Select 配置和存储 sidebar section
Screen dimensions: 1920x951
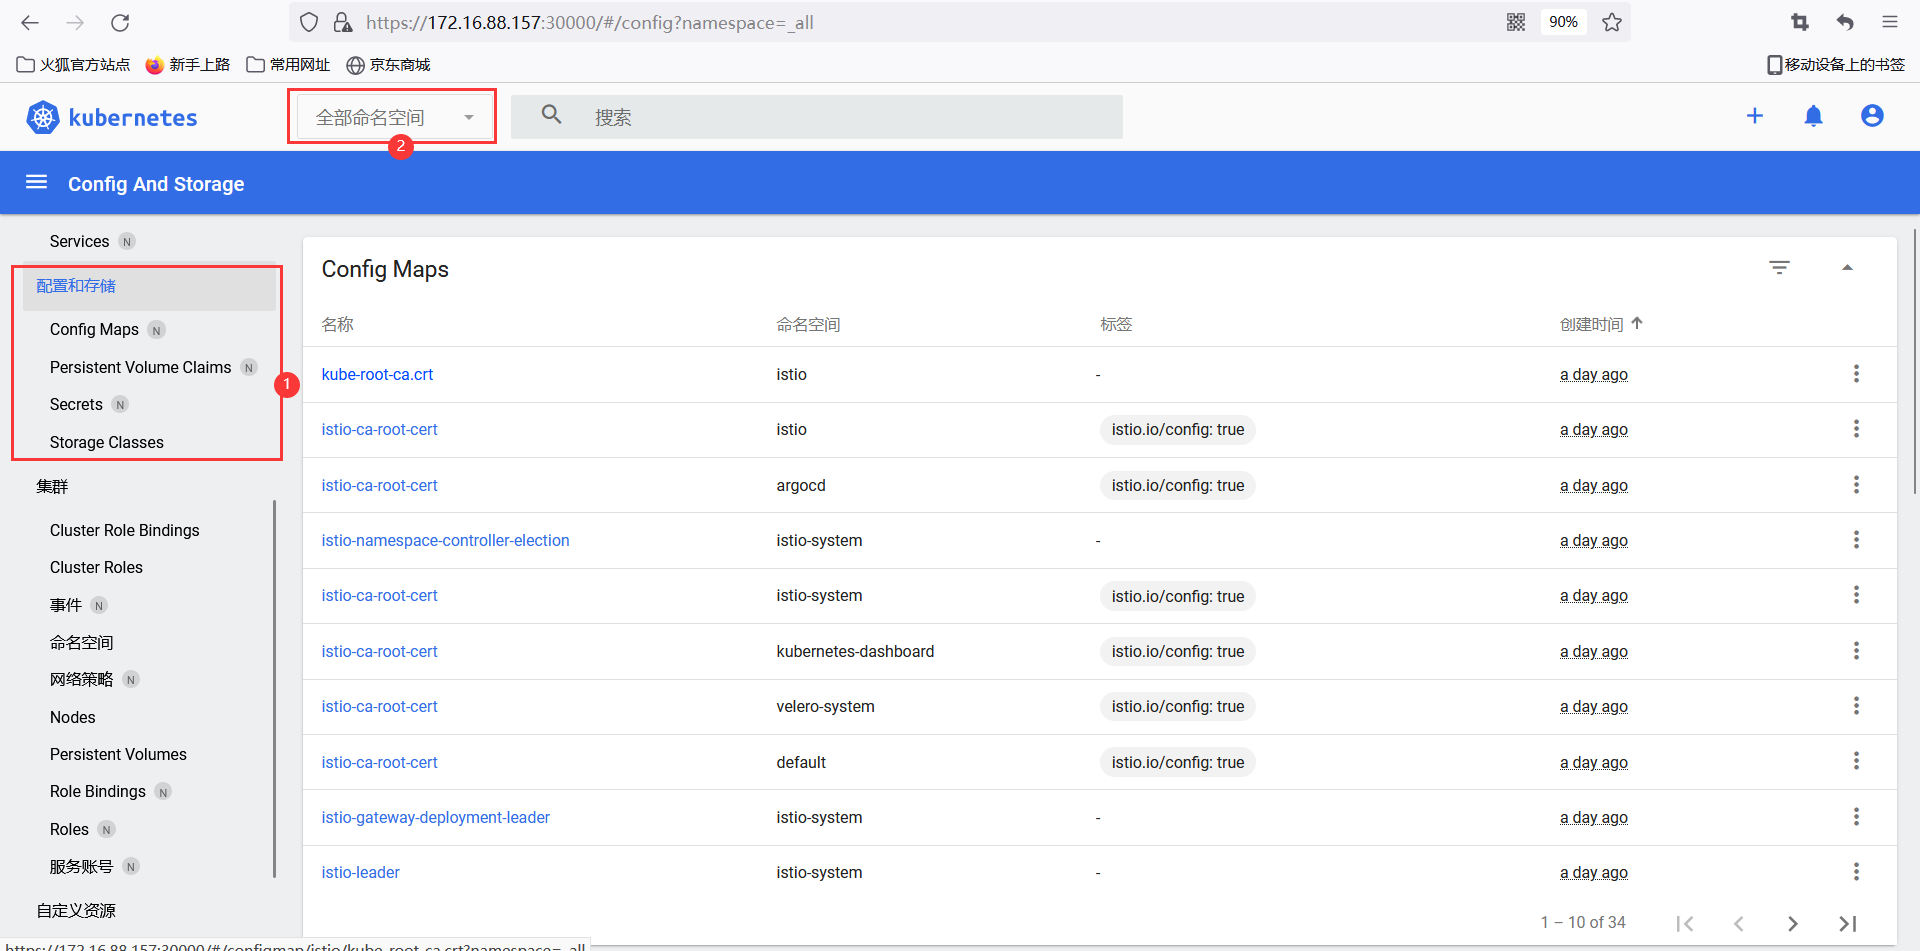click(149, 286)
